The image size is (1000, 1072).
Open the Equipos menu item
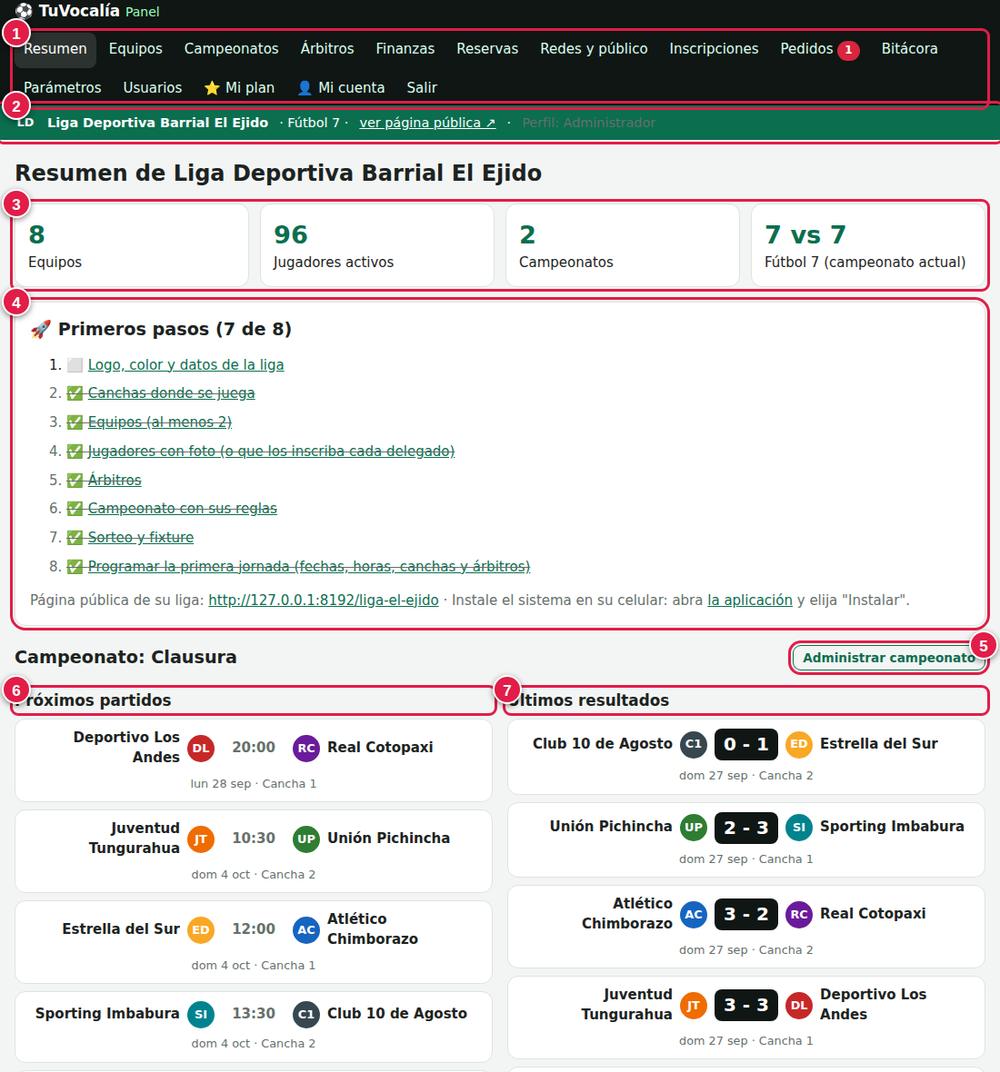tap(135, 49)
